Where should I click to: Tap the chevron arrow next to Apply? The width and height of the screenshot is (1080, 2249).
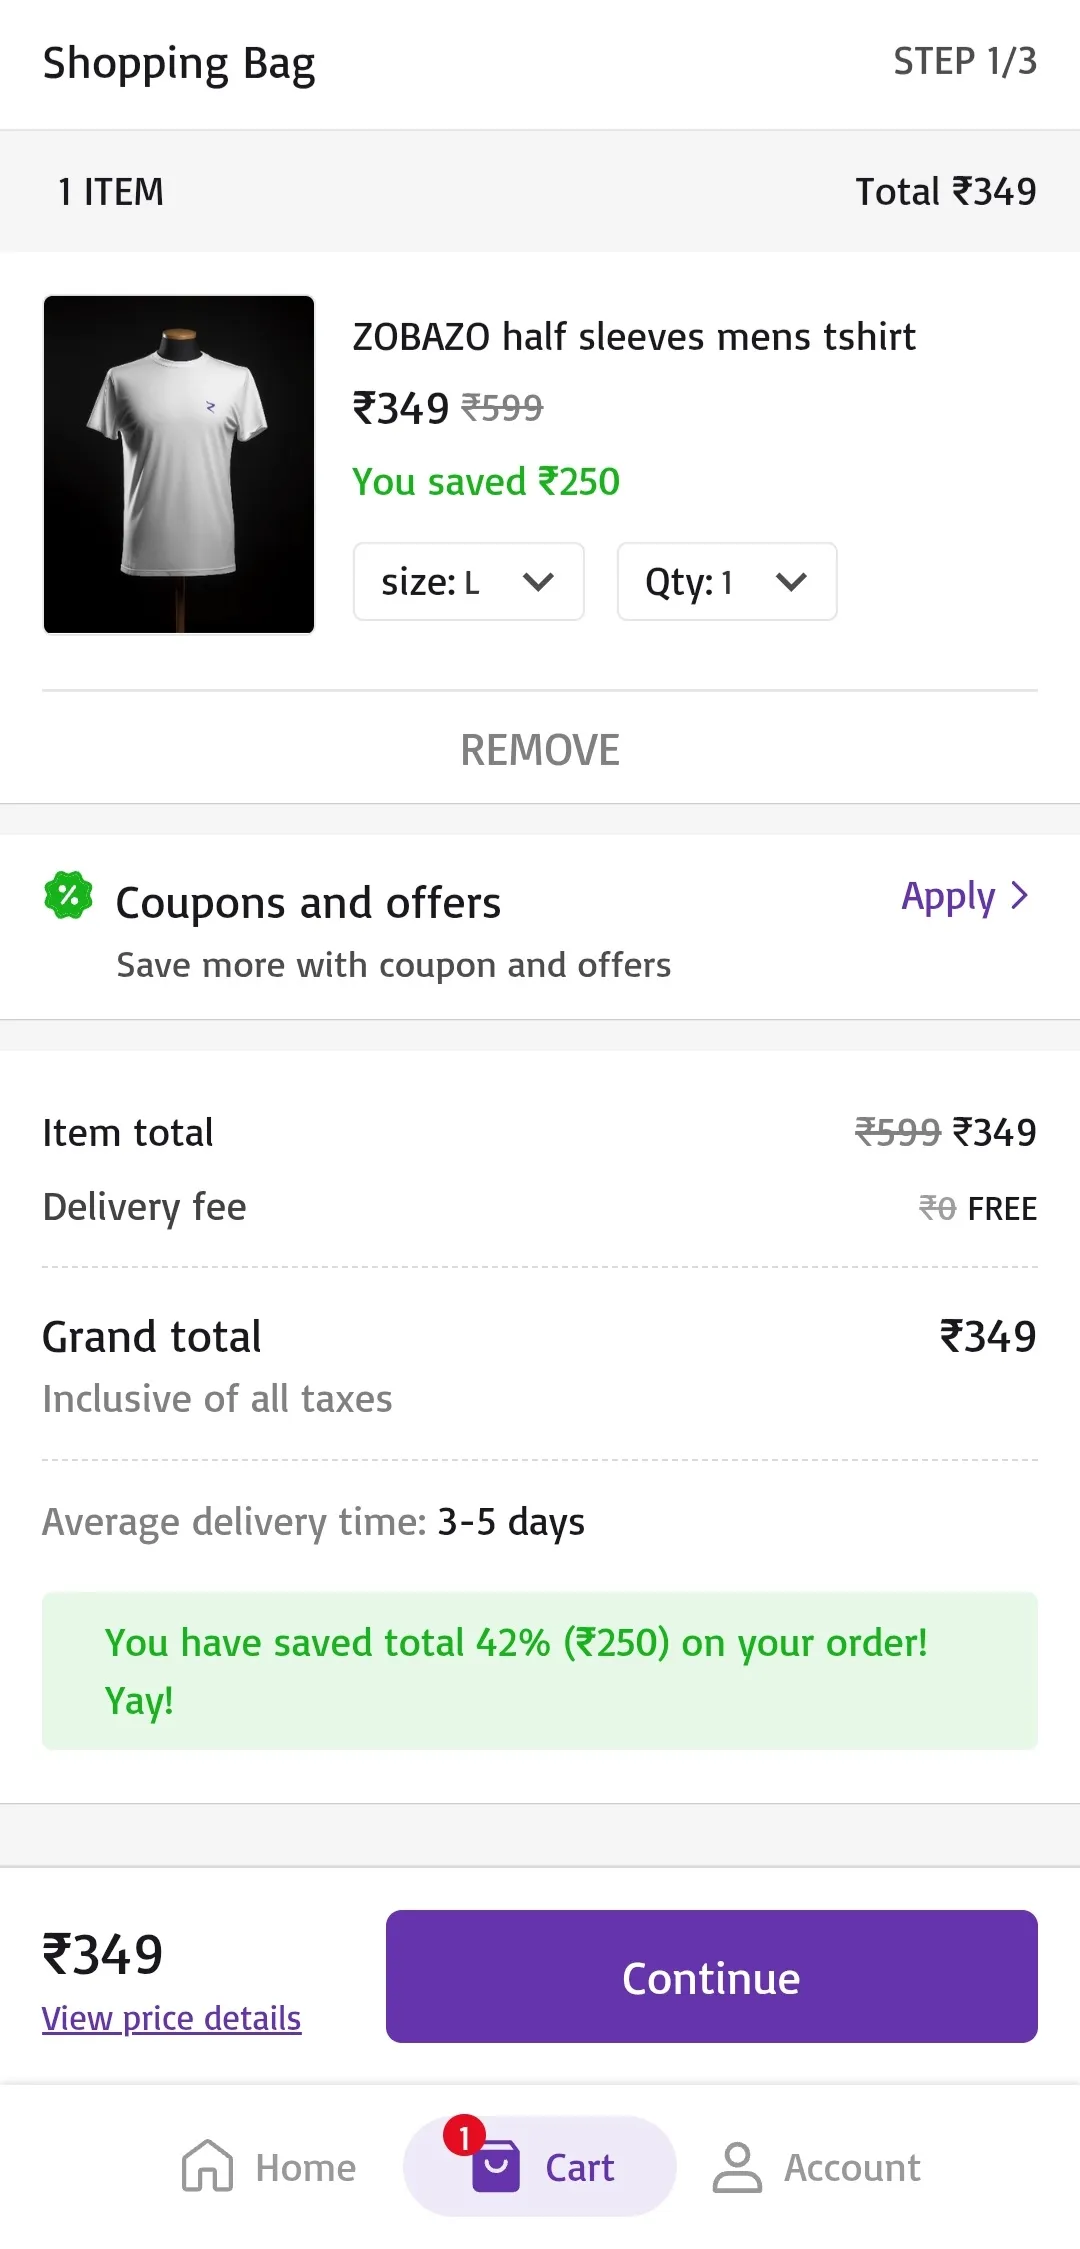[x=1019, y=896]
